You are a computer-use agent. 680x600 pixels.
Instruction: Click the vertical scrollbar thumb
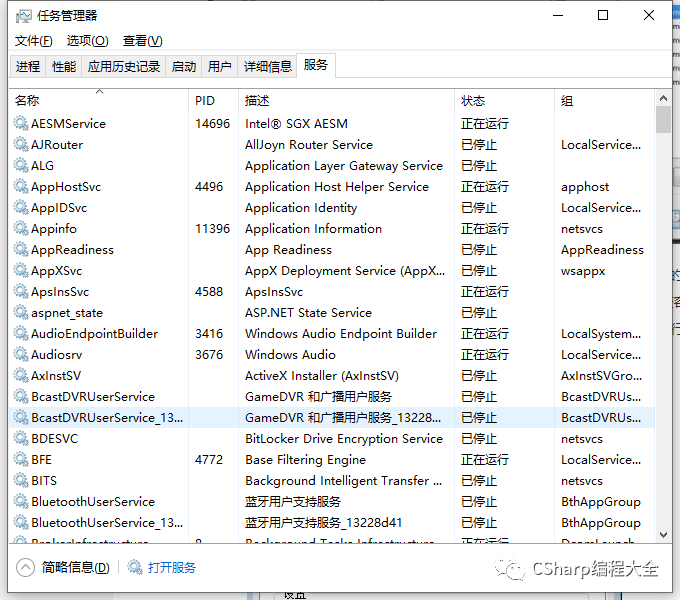663,120
